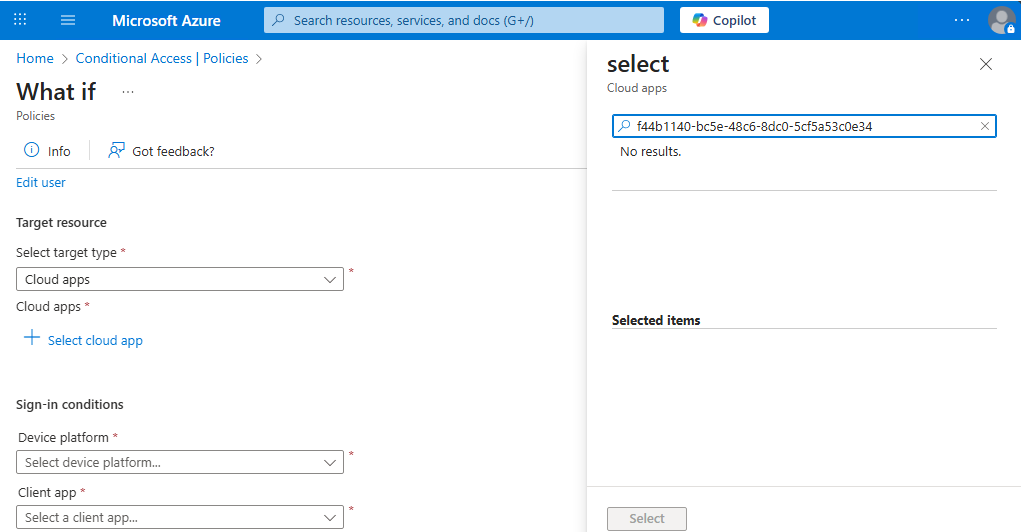Click Got feedback? toolbar item

pyautogui.click(x=161, y=151)
